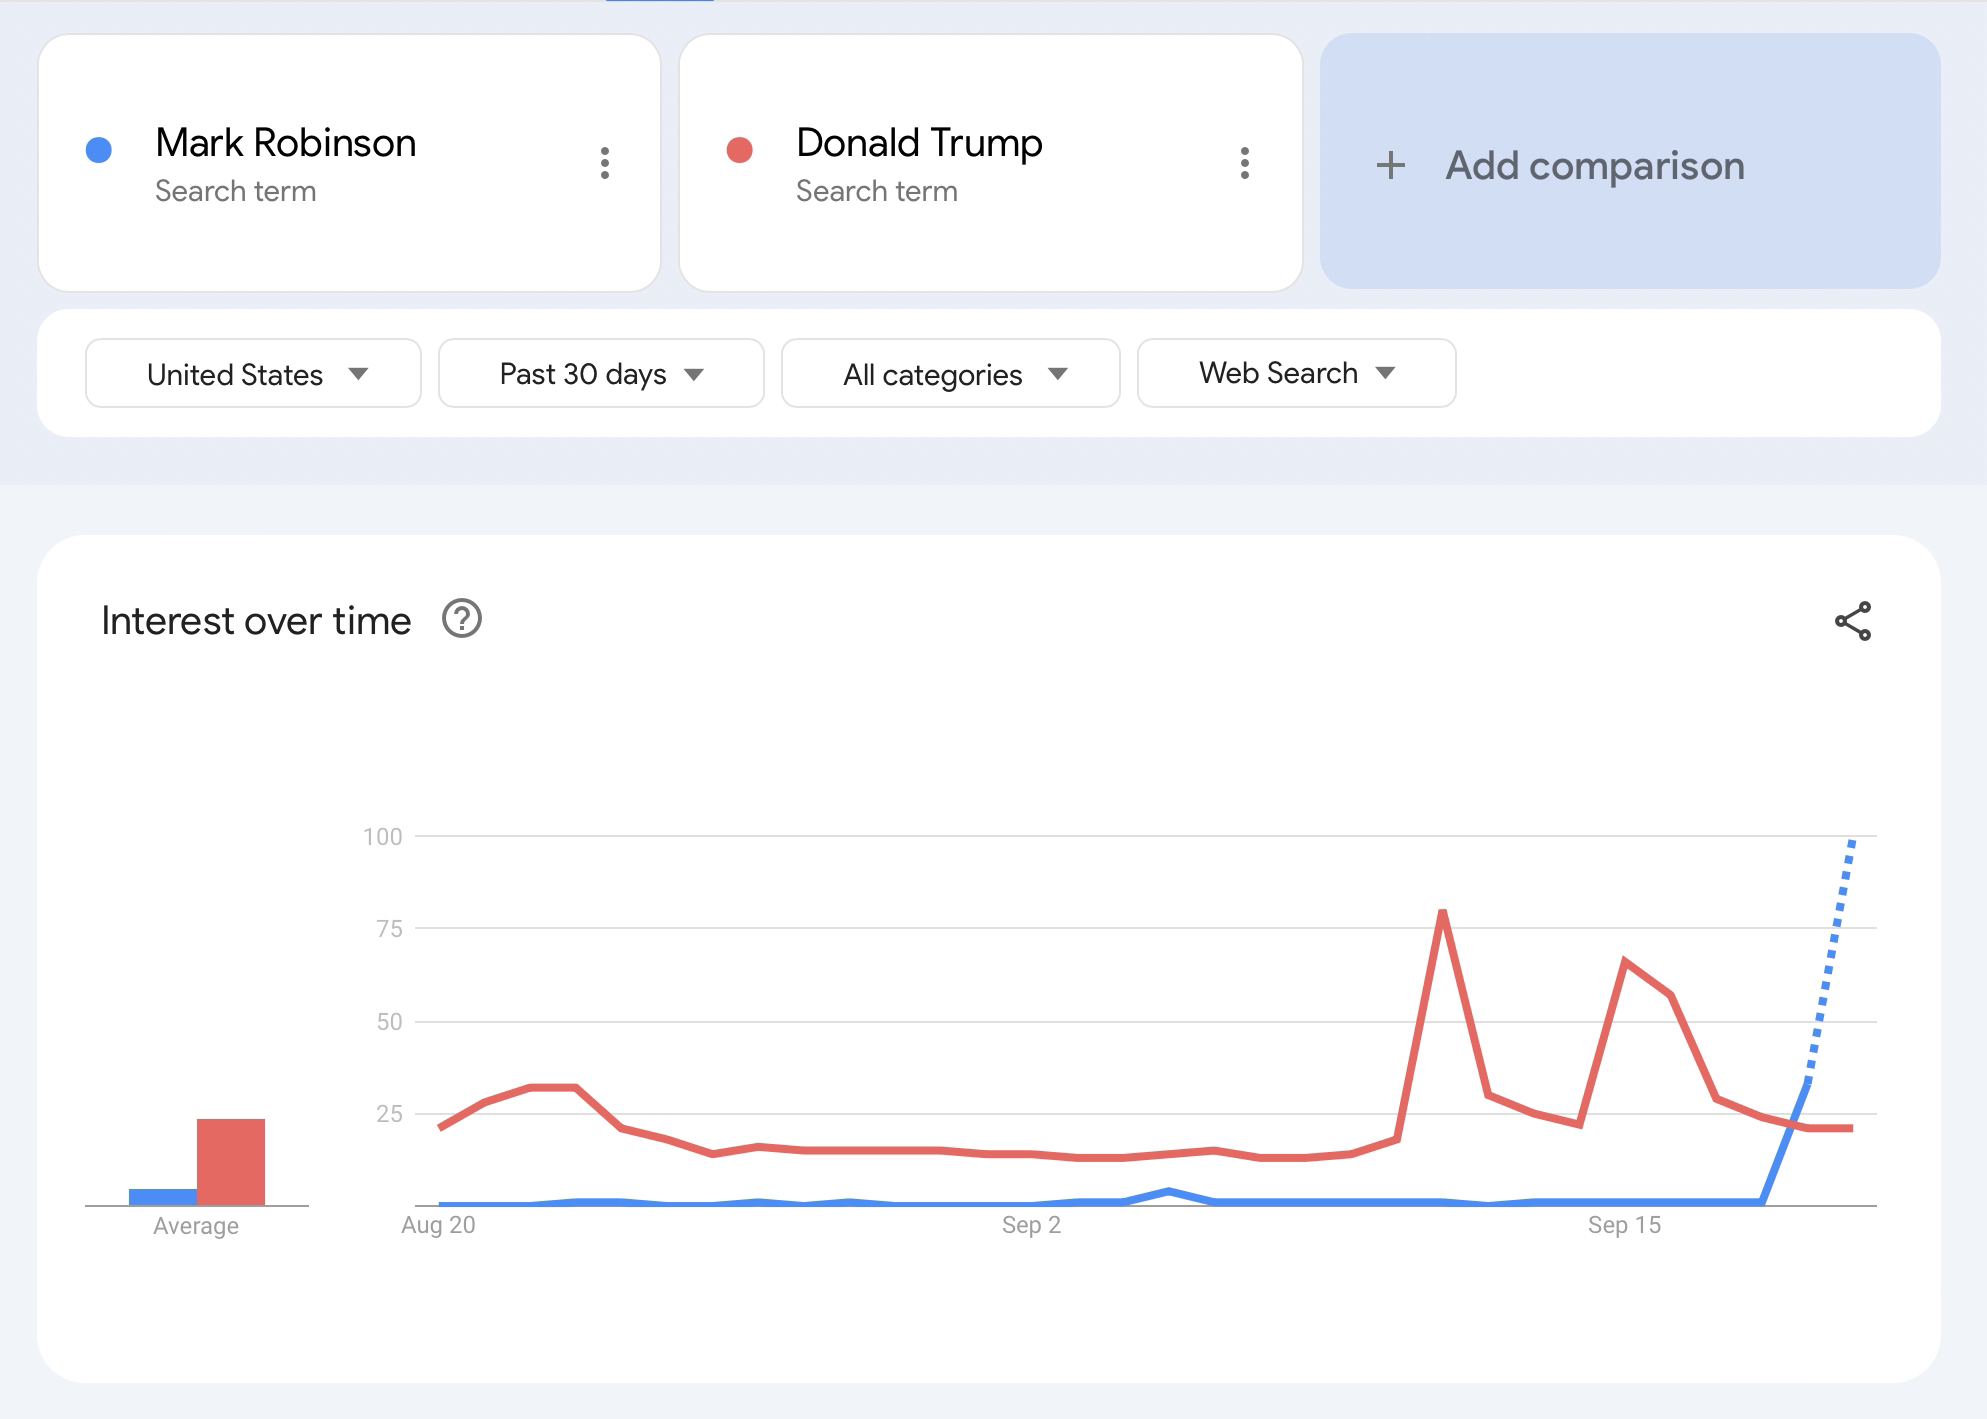Click the Sep 15 x-axis label
Viewport: 1987px width, 1419px height.
click(1624, 1225)
